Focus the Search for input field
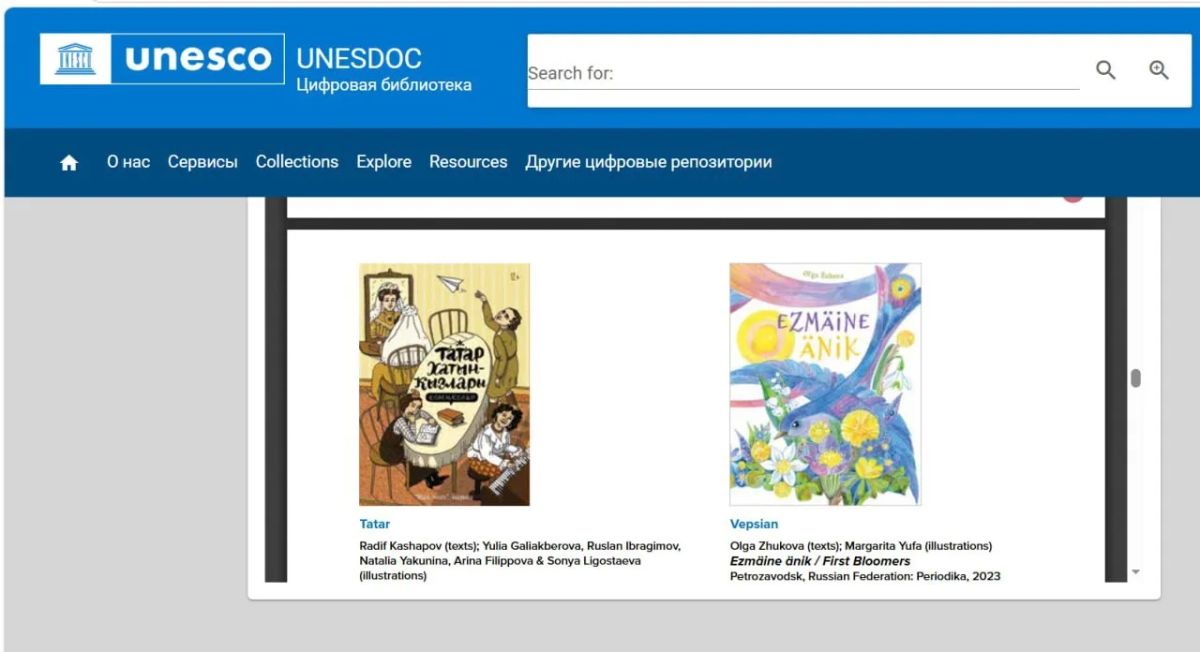 coord(803,73)
